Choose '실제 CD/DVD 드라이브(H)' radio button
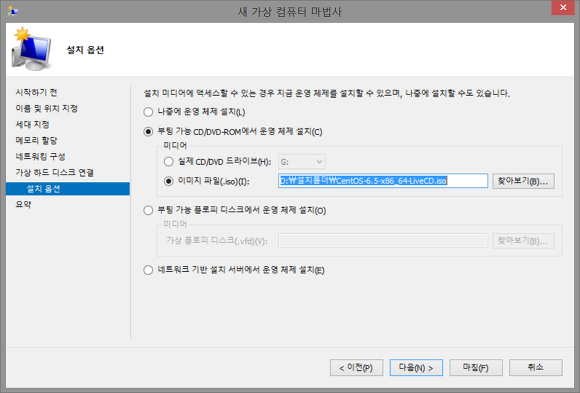The height and width of the screenshot is (393, 580). [x=169, y=162]
